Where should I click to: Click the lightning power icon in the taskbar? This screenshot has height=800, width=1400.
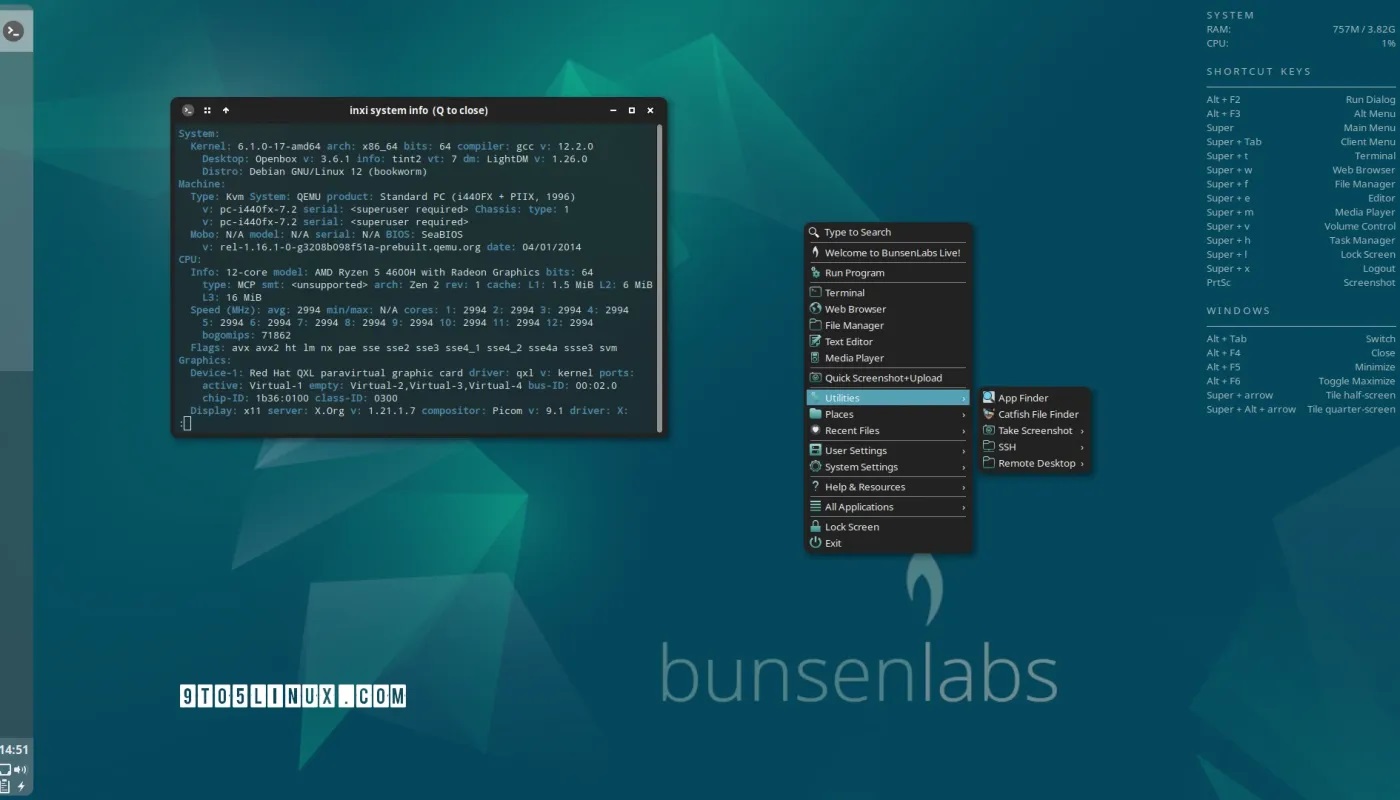point(21,786)
